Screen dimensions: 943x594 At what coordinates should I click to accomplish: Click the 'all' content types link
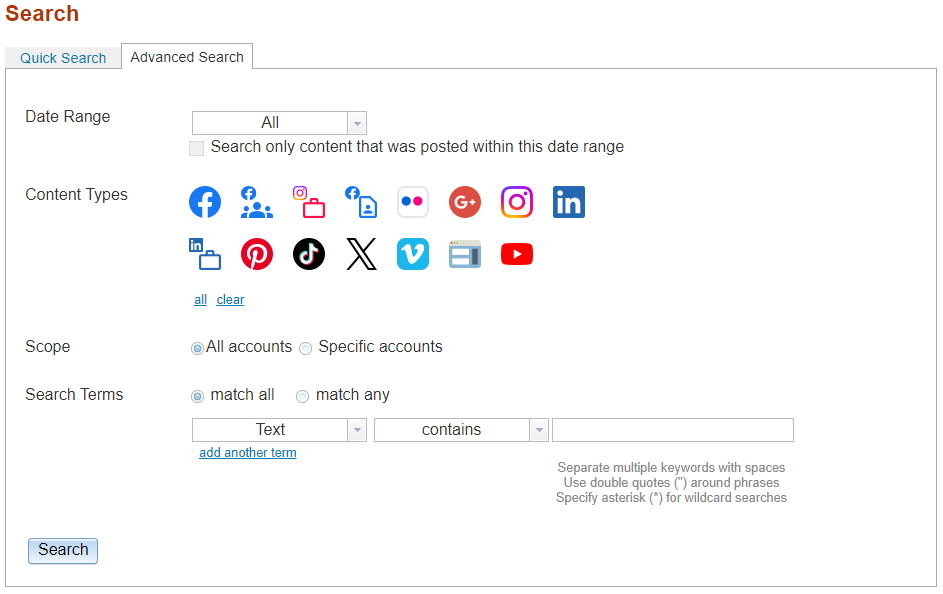[200, 299]
